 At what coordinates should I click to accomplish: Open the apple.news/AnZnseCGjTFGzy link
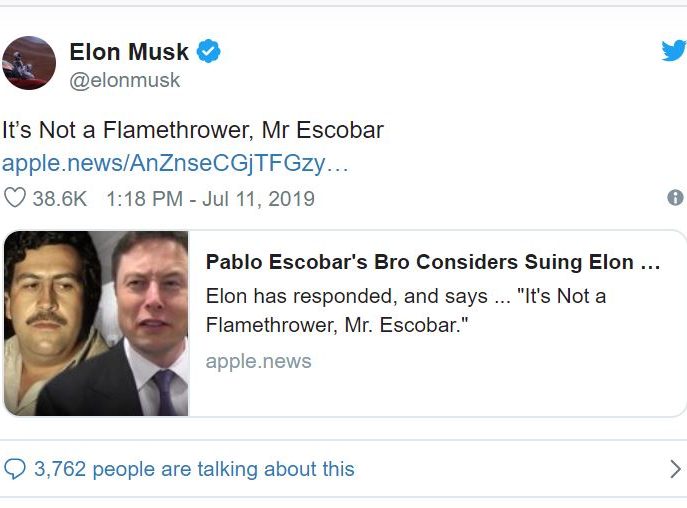pos(175,163)
